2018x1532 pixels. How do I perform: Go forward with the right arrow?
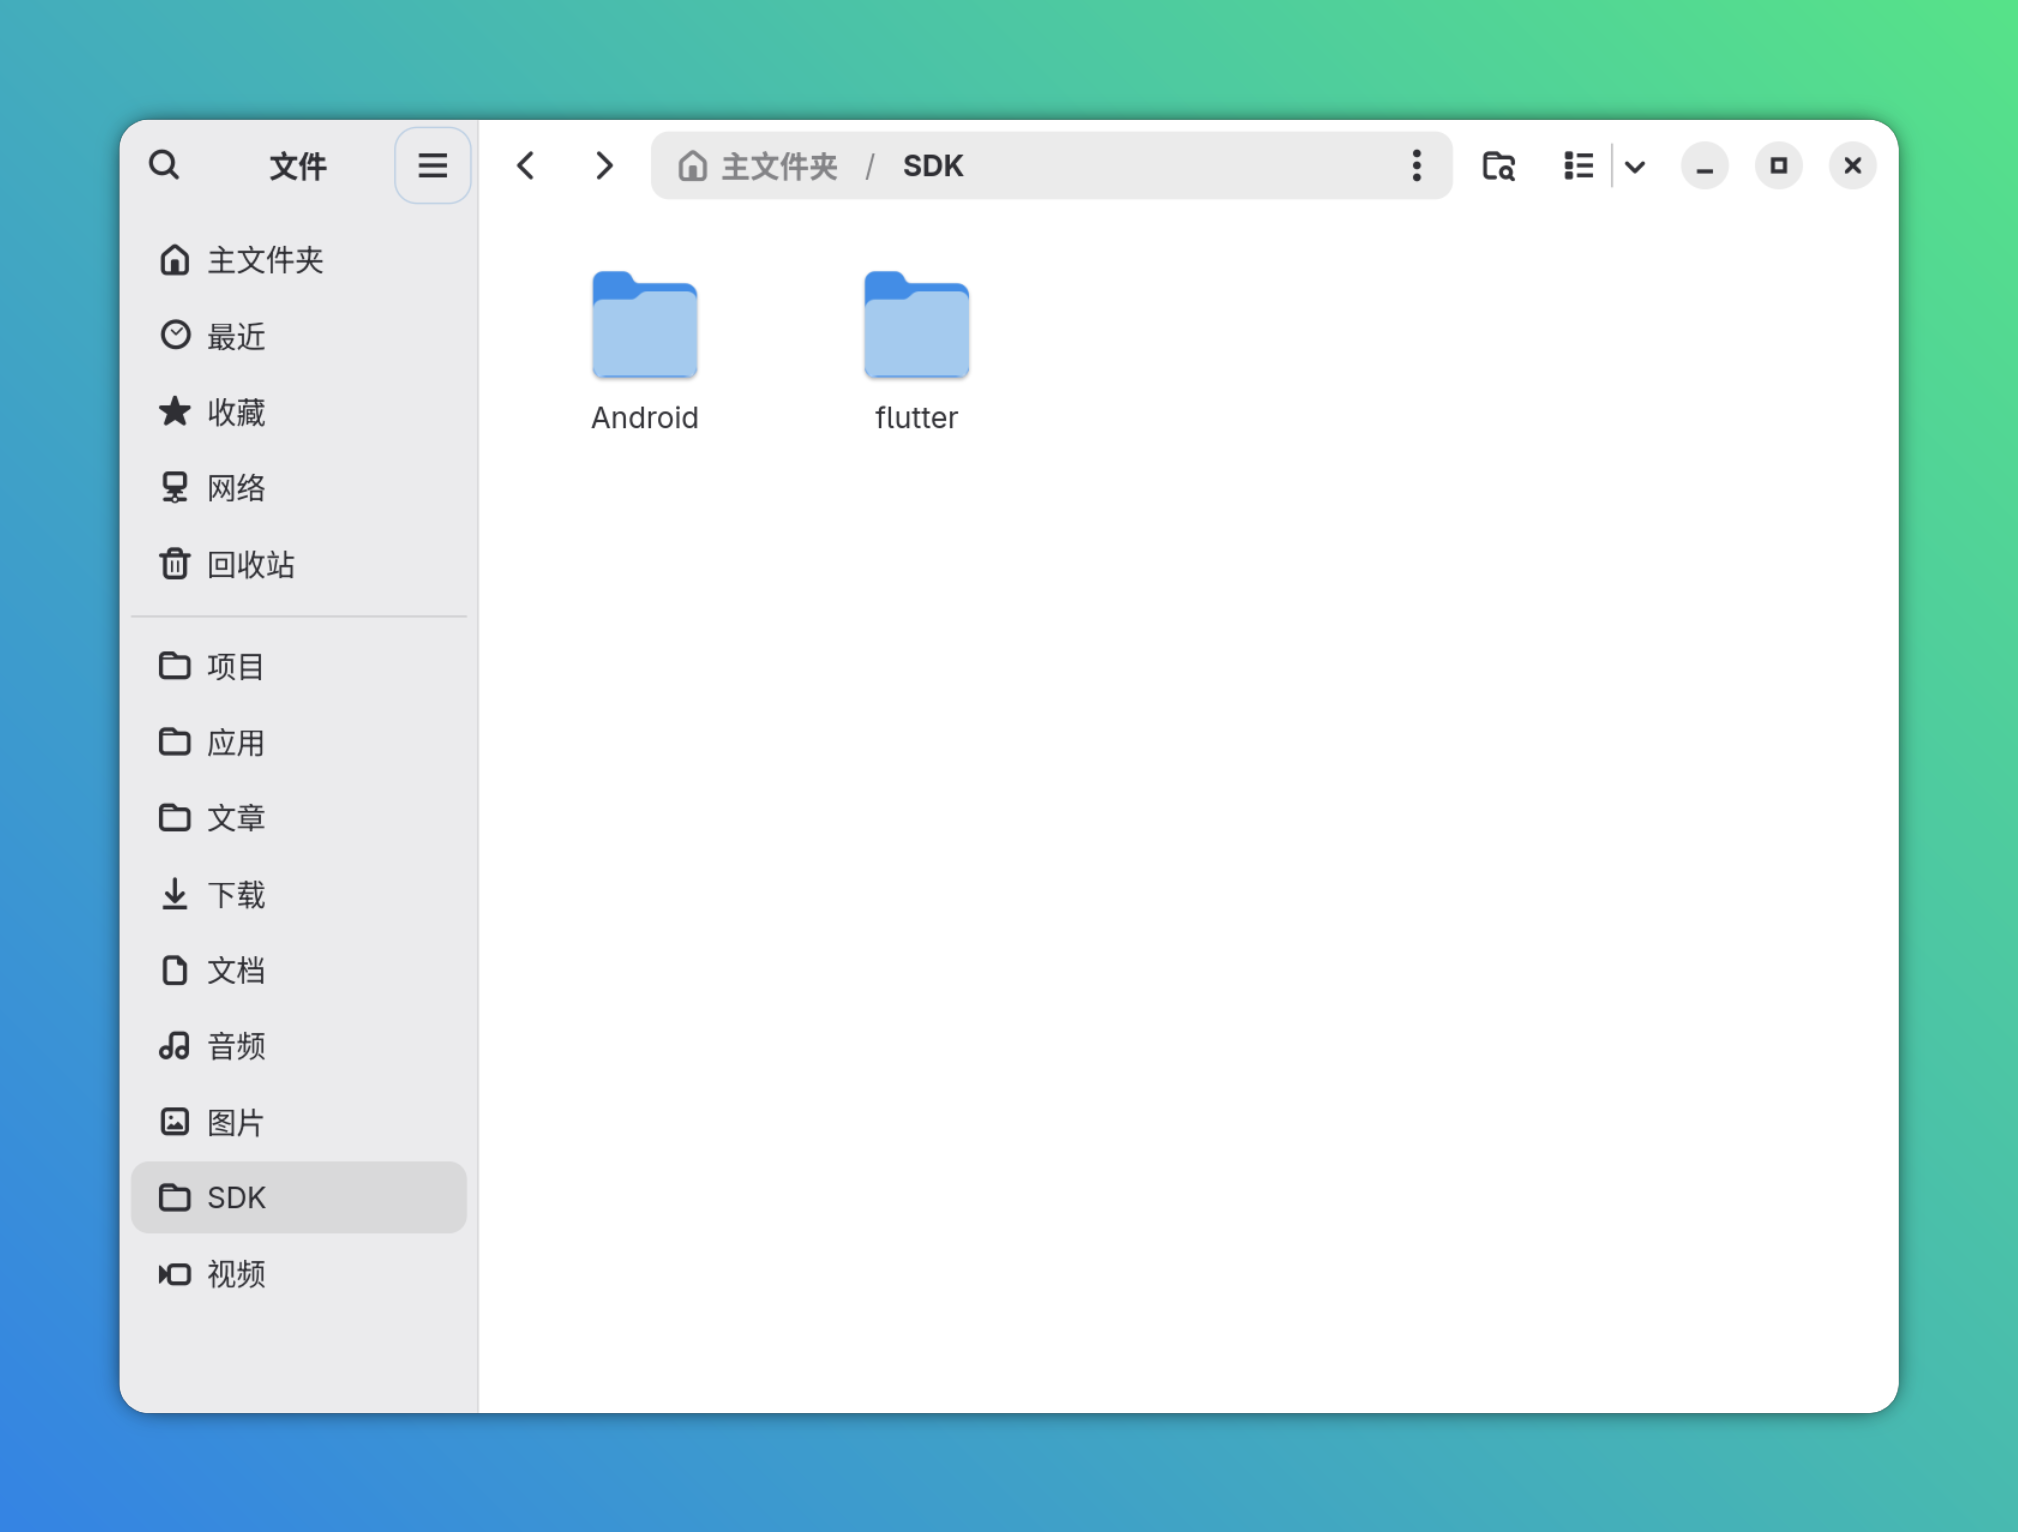tap(603, 165)
